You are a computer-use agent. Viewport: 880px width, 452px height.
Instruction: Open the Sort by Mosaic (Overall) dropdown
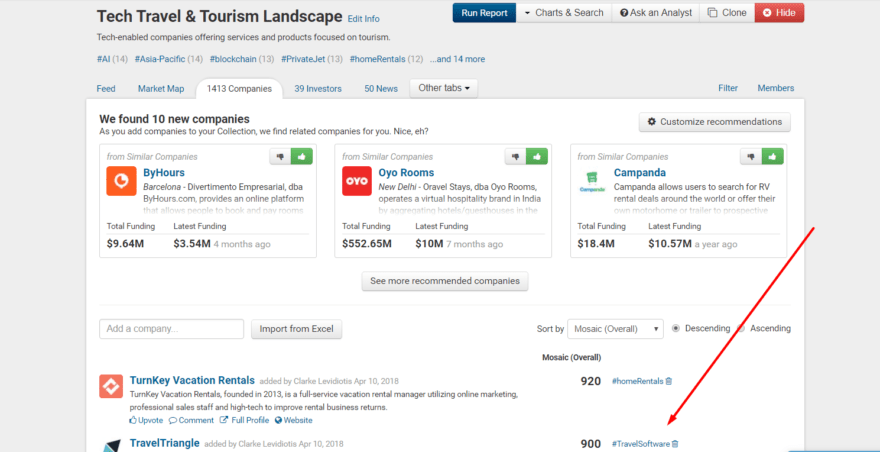coord(615,329)
